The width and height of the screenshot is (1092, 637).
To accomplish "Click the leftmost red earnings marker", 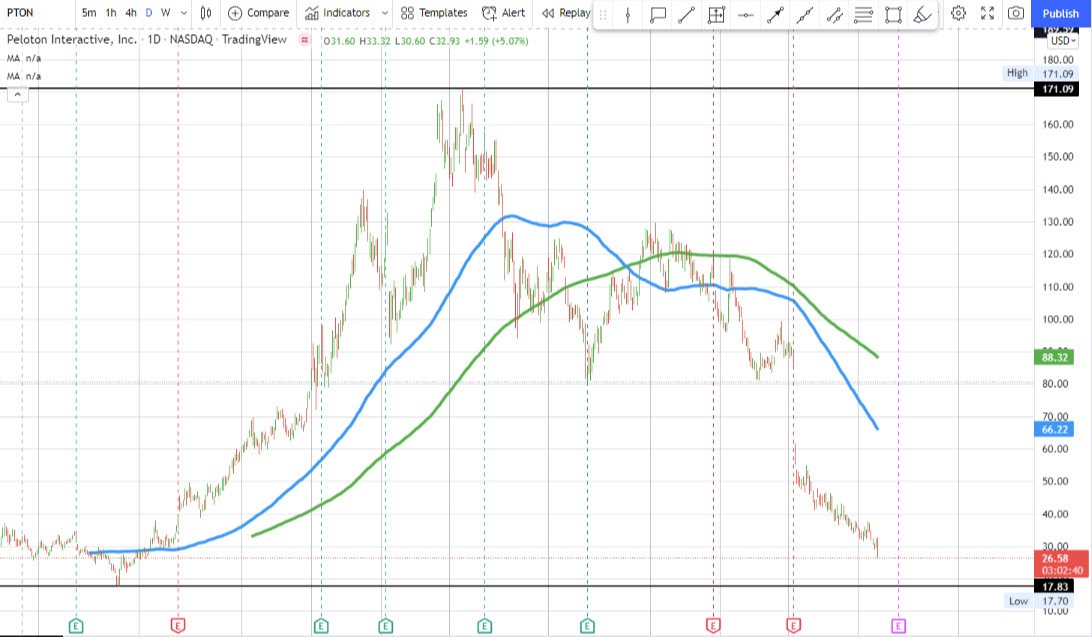I will (x=178, y=626).
